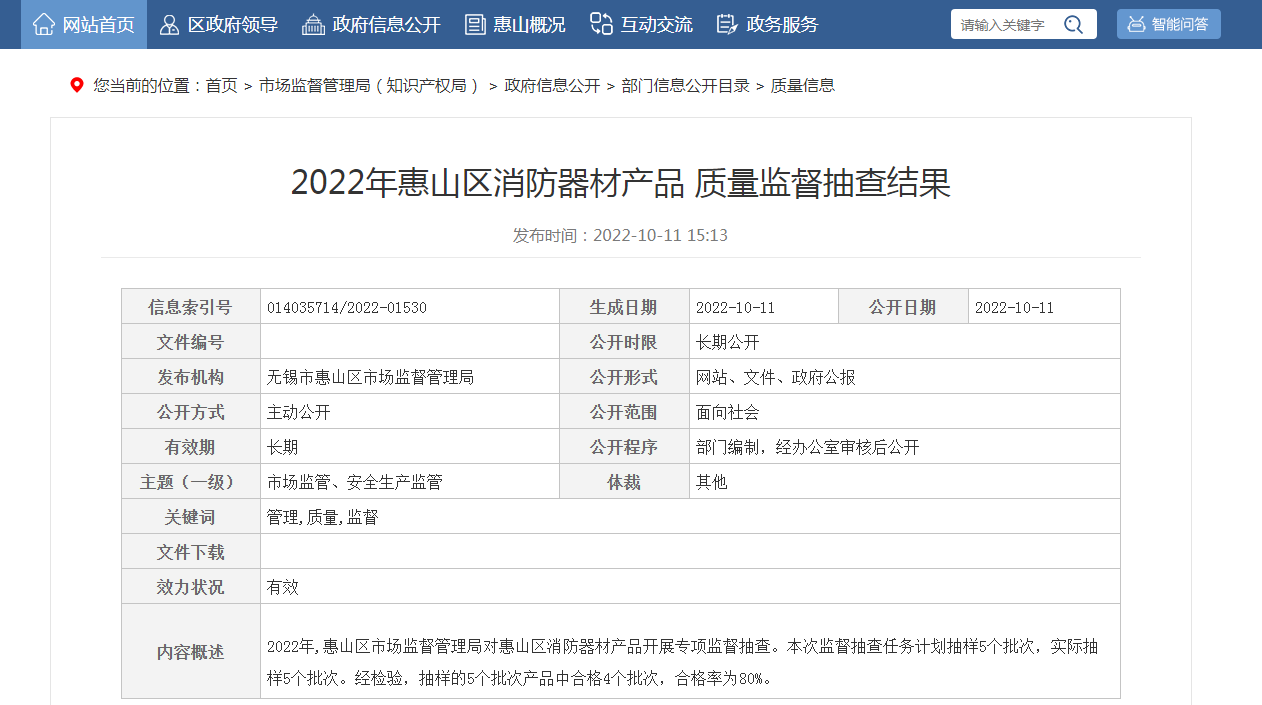Viewport: 1262px width, 705px height.
Task: Click the 长期公开 value
Action: [727, 342]
